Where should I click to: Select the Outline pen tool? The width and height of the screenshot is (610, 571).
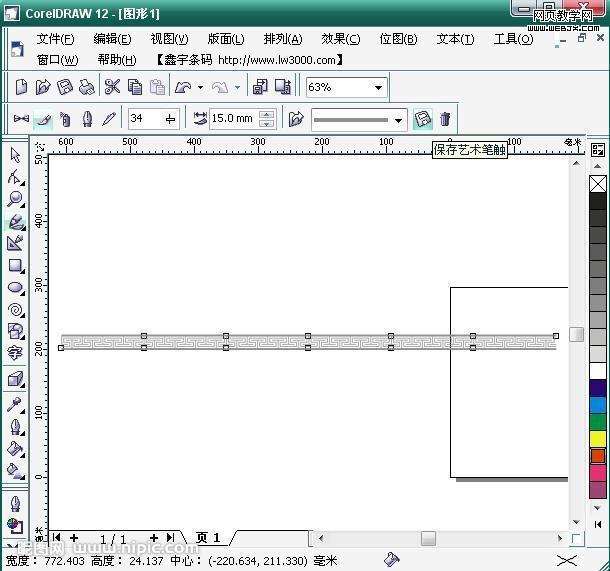16,427
